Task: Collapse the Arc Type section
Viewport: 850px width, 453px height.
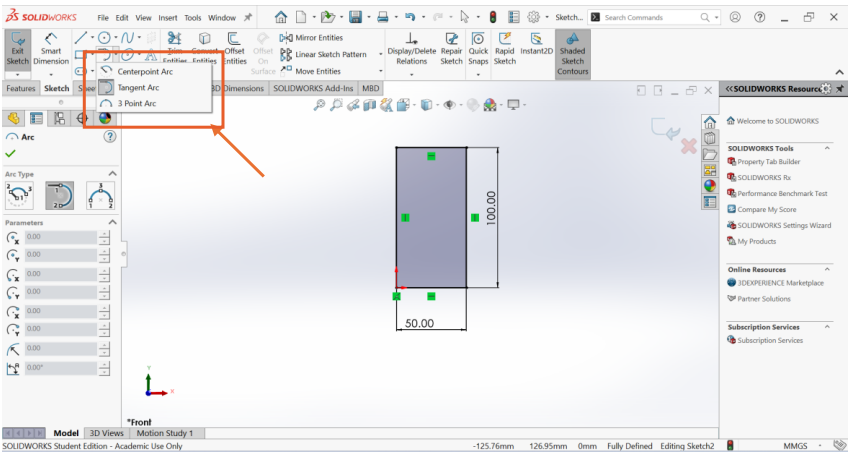Action: click(x=112, y=174)
